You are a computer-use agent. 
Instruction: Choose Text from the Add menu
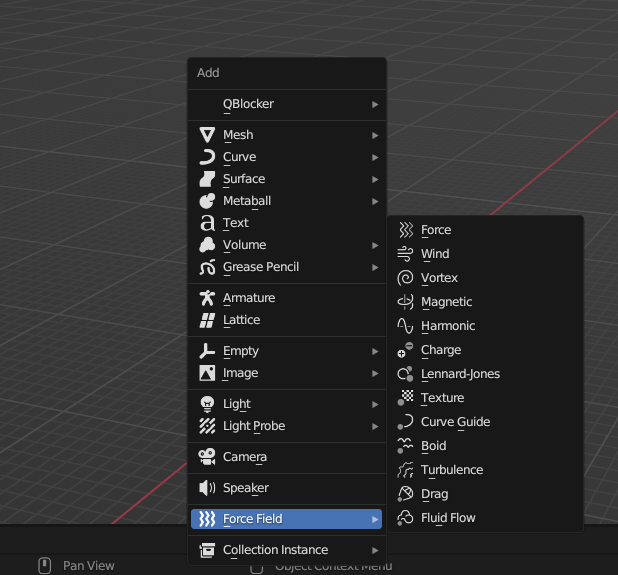pos(287,223)
